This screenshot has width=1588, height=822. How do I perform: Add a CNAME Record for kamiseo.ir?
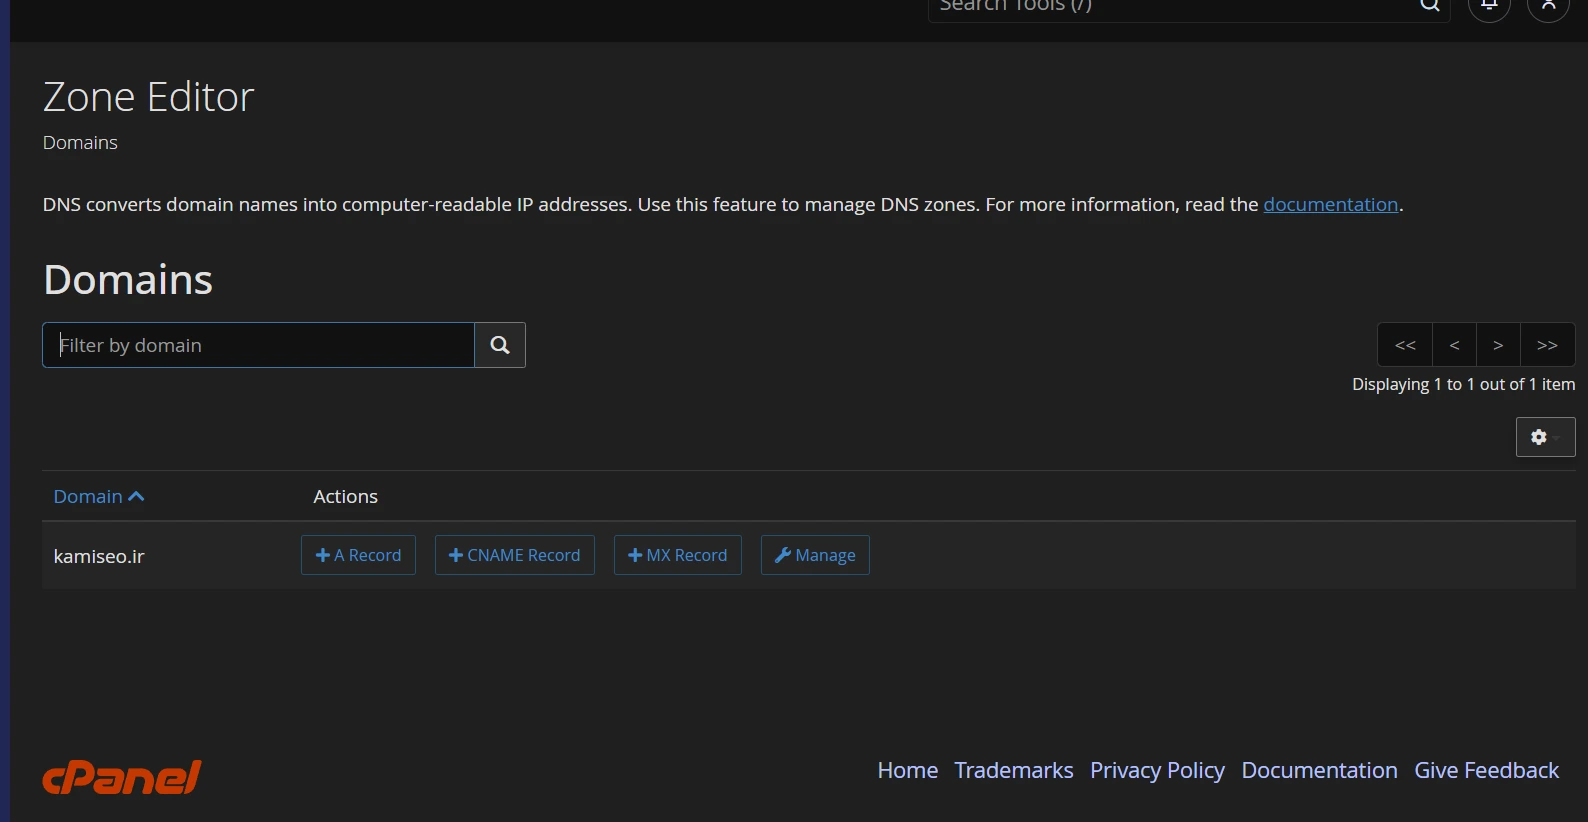(514, 555)
